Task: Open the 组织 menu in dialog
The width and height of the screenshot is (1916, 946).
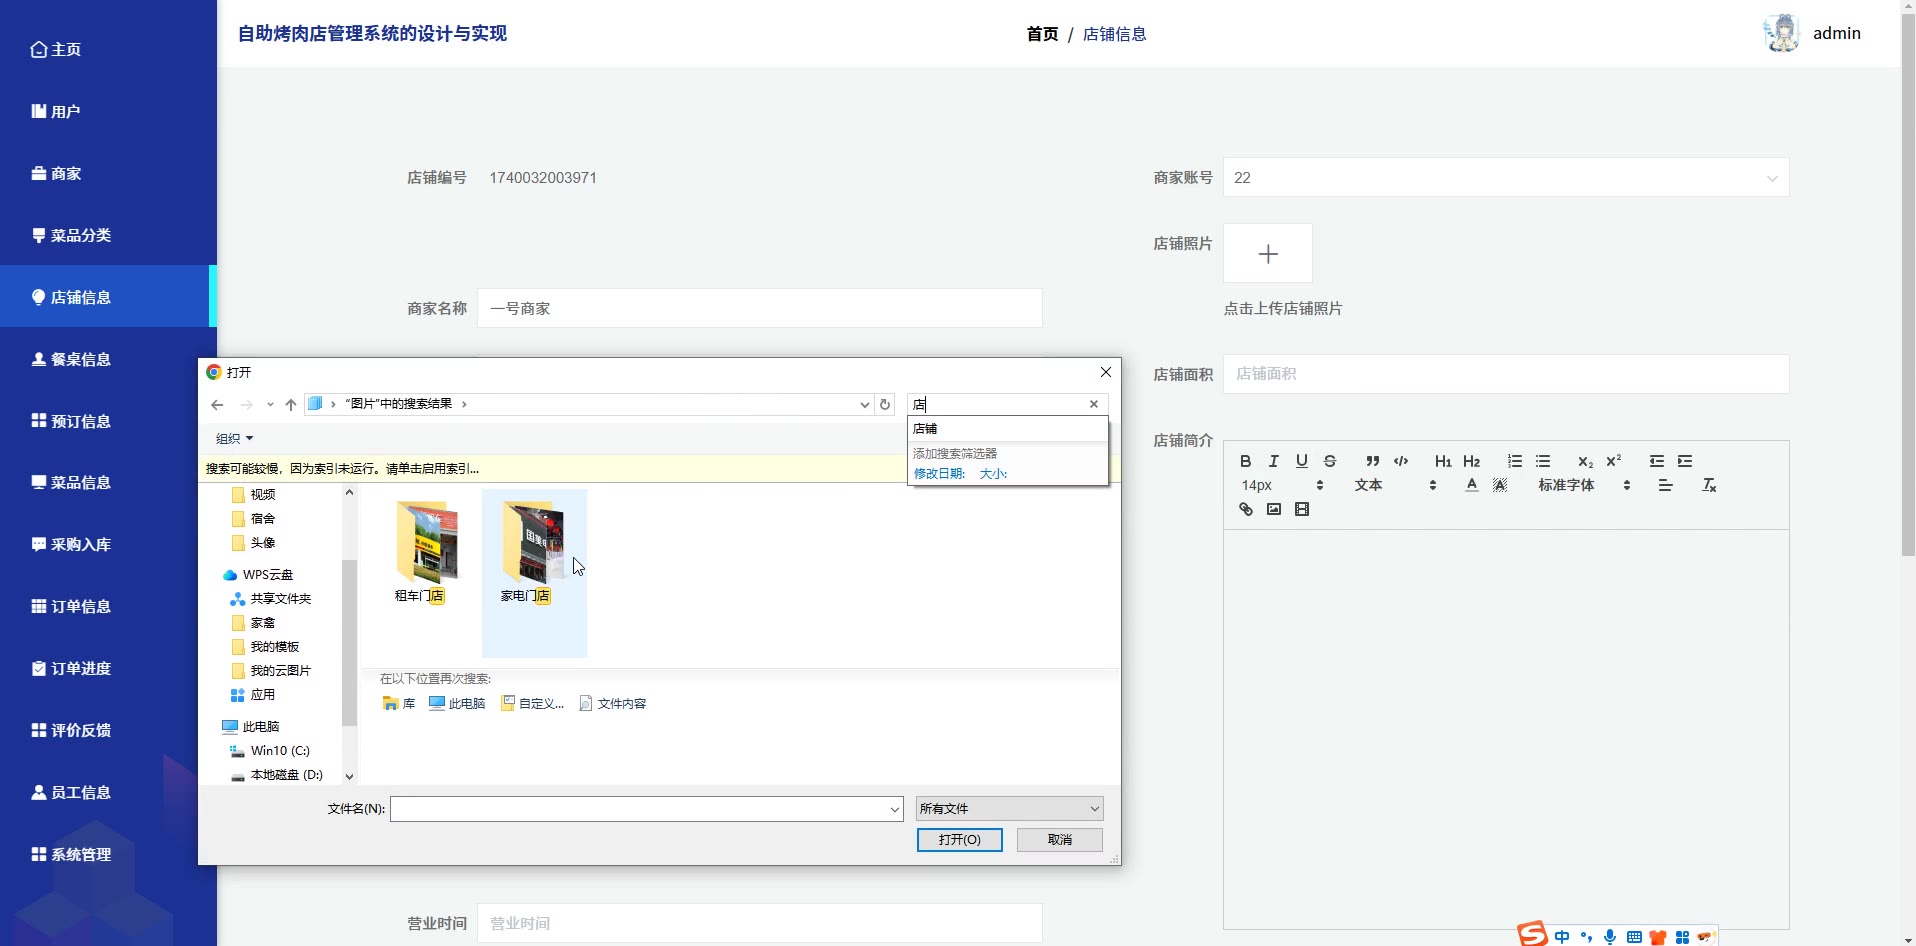Action: 234,438
